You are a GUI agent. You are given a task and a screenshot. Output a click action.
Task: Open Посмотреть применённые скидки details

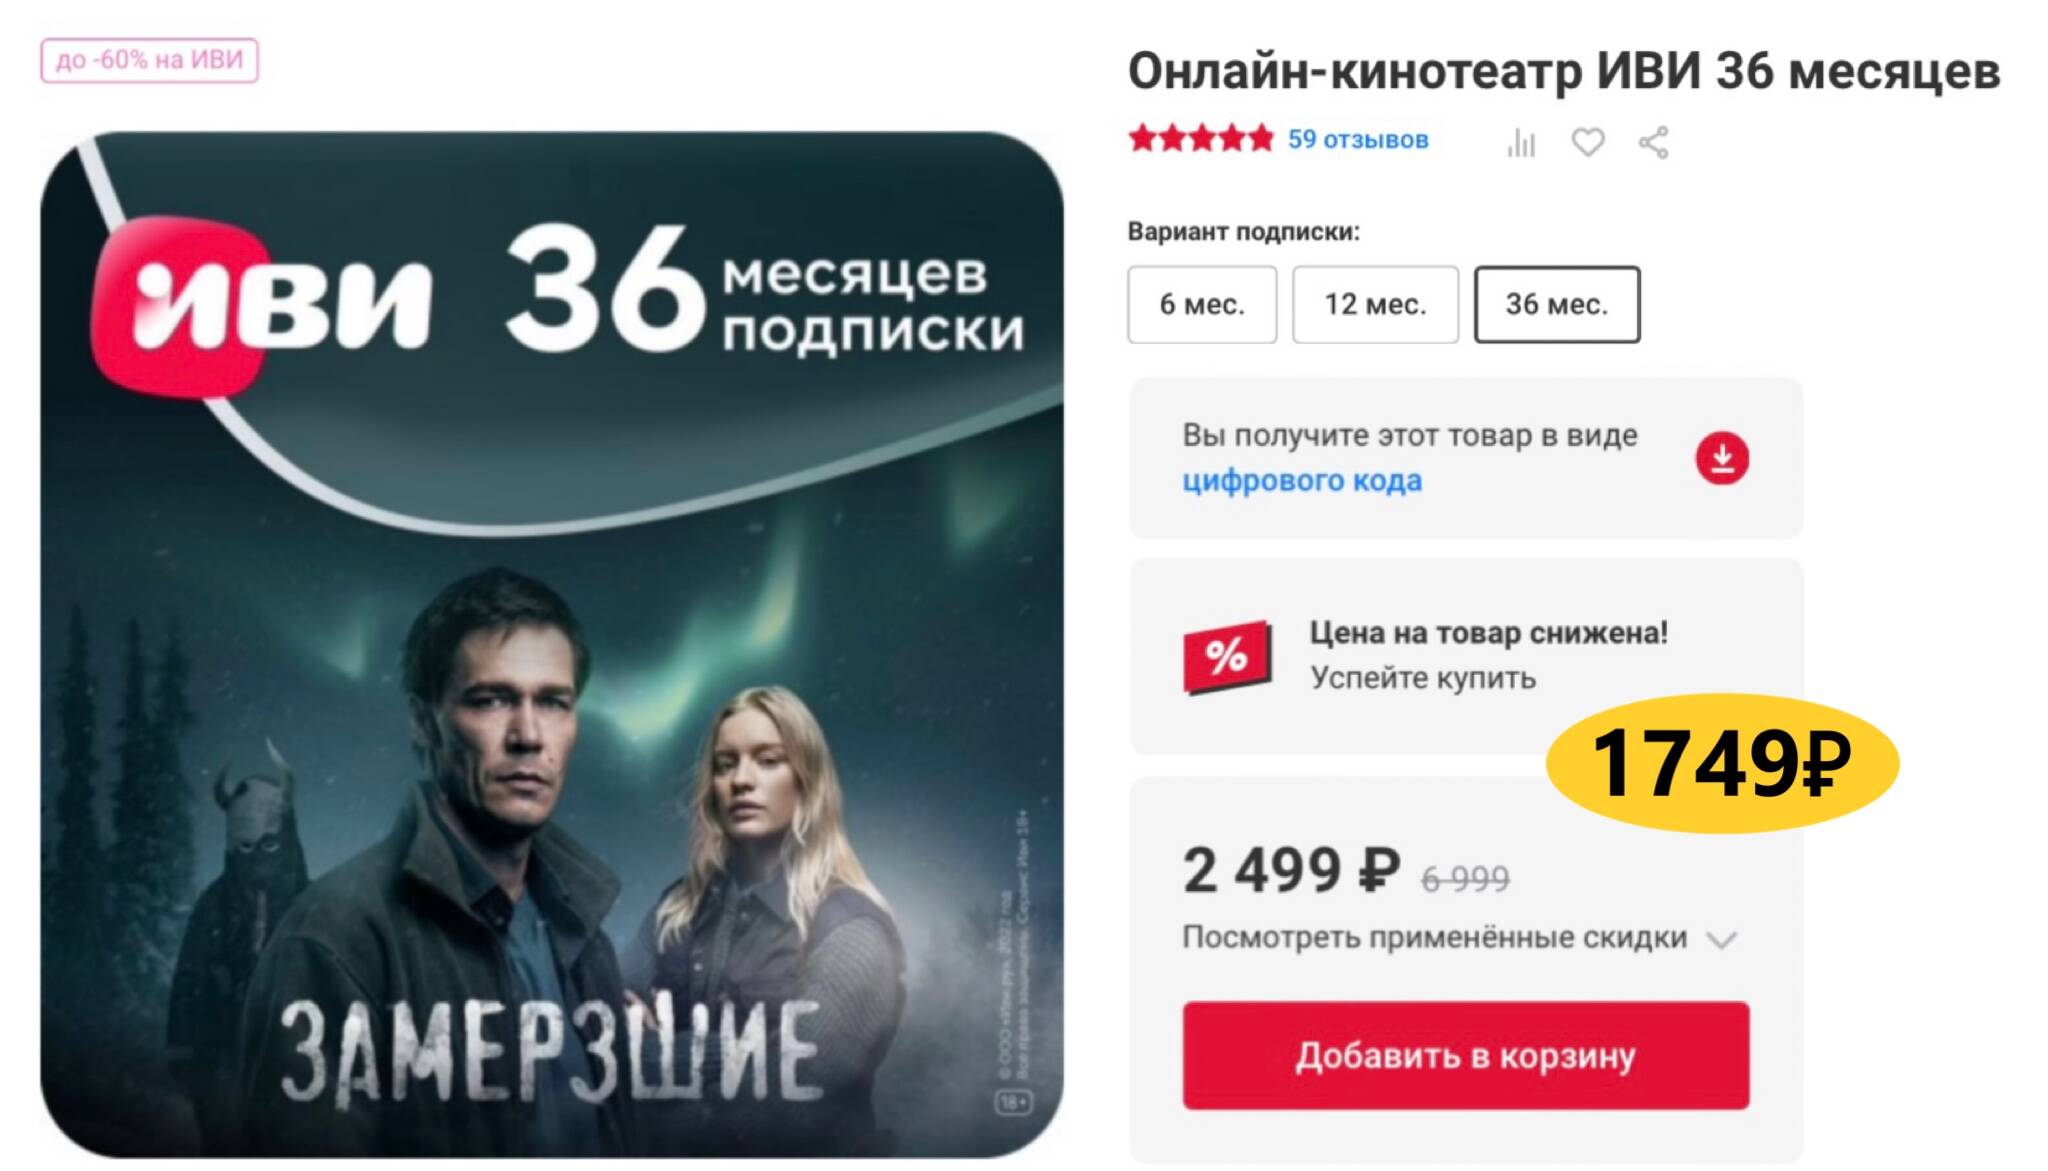[1434, 938]
